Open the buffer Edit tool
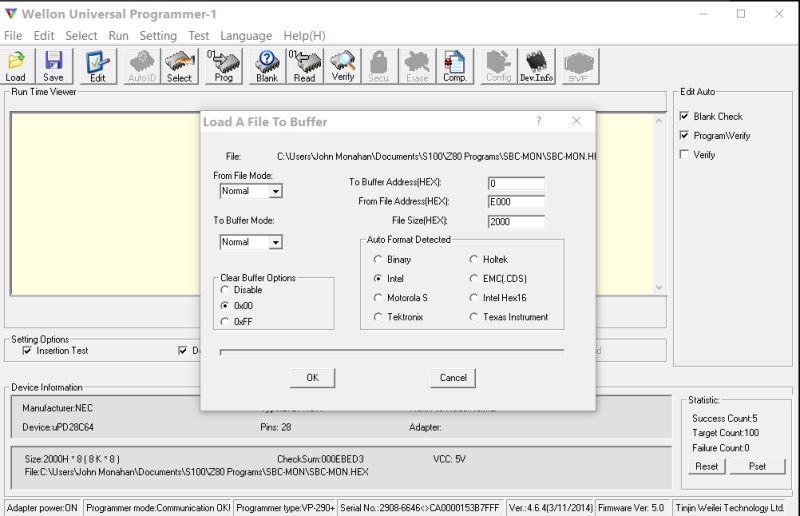This screenshot has width=800, height=516. point(97,66)
